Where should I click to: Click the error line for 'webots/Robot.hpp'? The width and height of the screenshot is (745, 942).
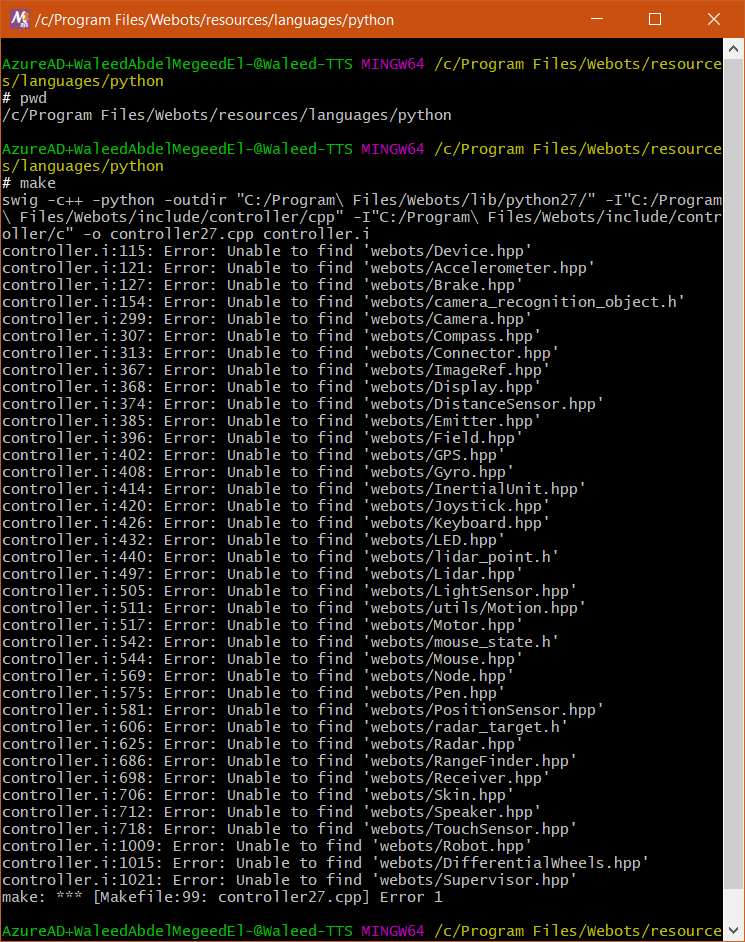267,845
